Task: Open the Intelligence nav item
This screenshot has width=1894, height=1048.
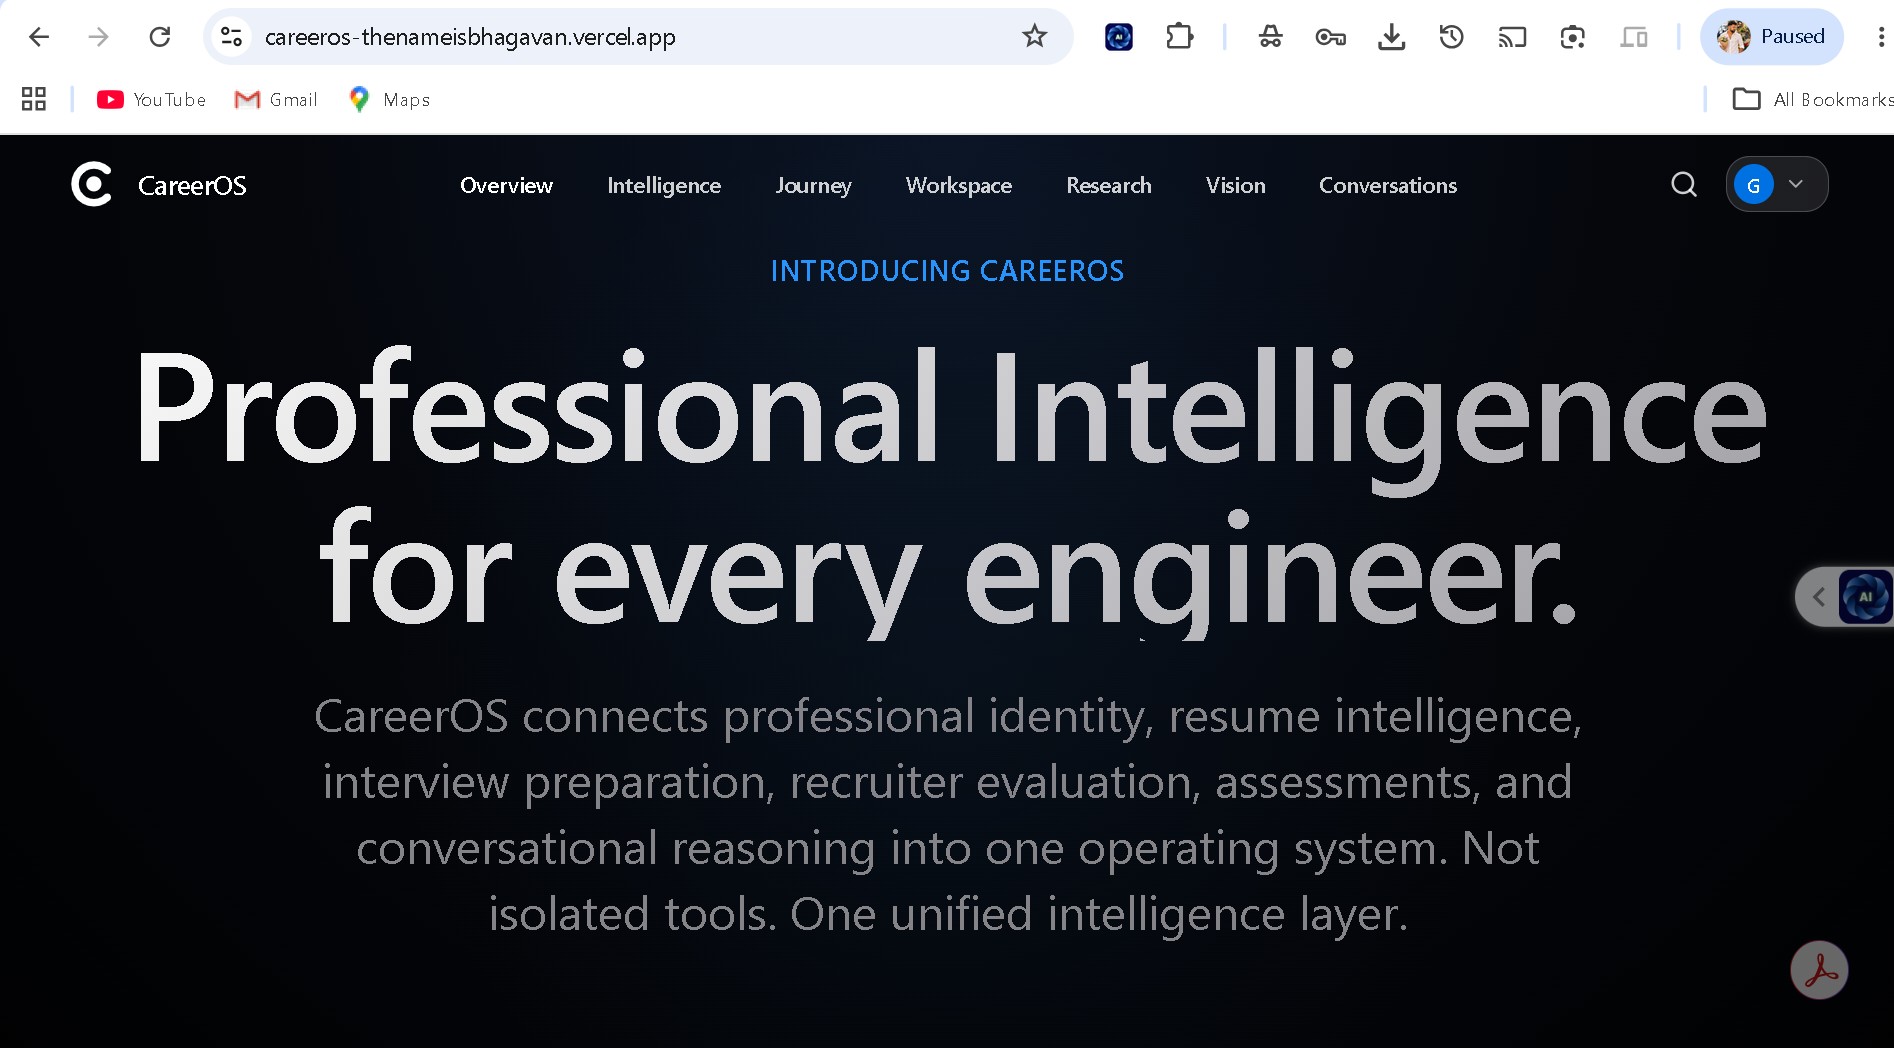Action: [664, 185]
